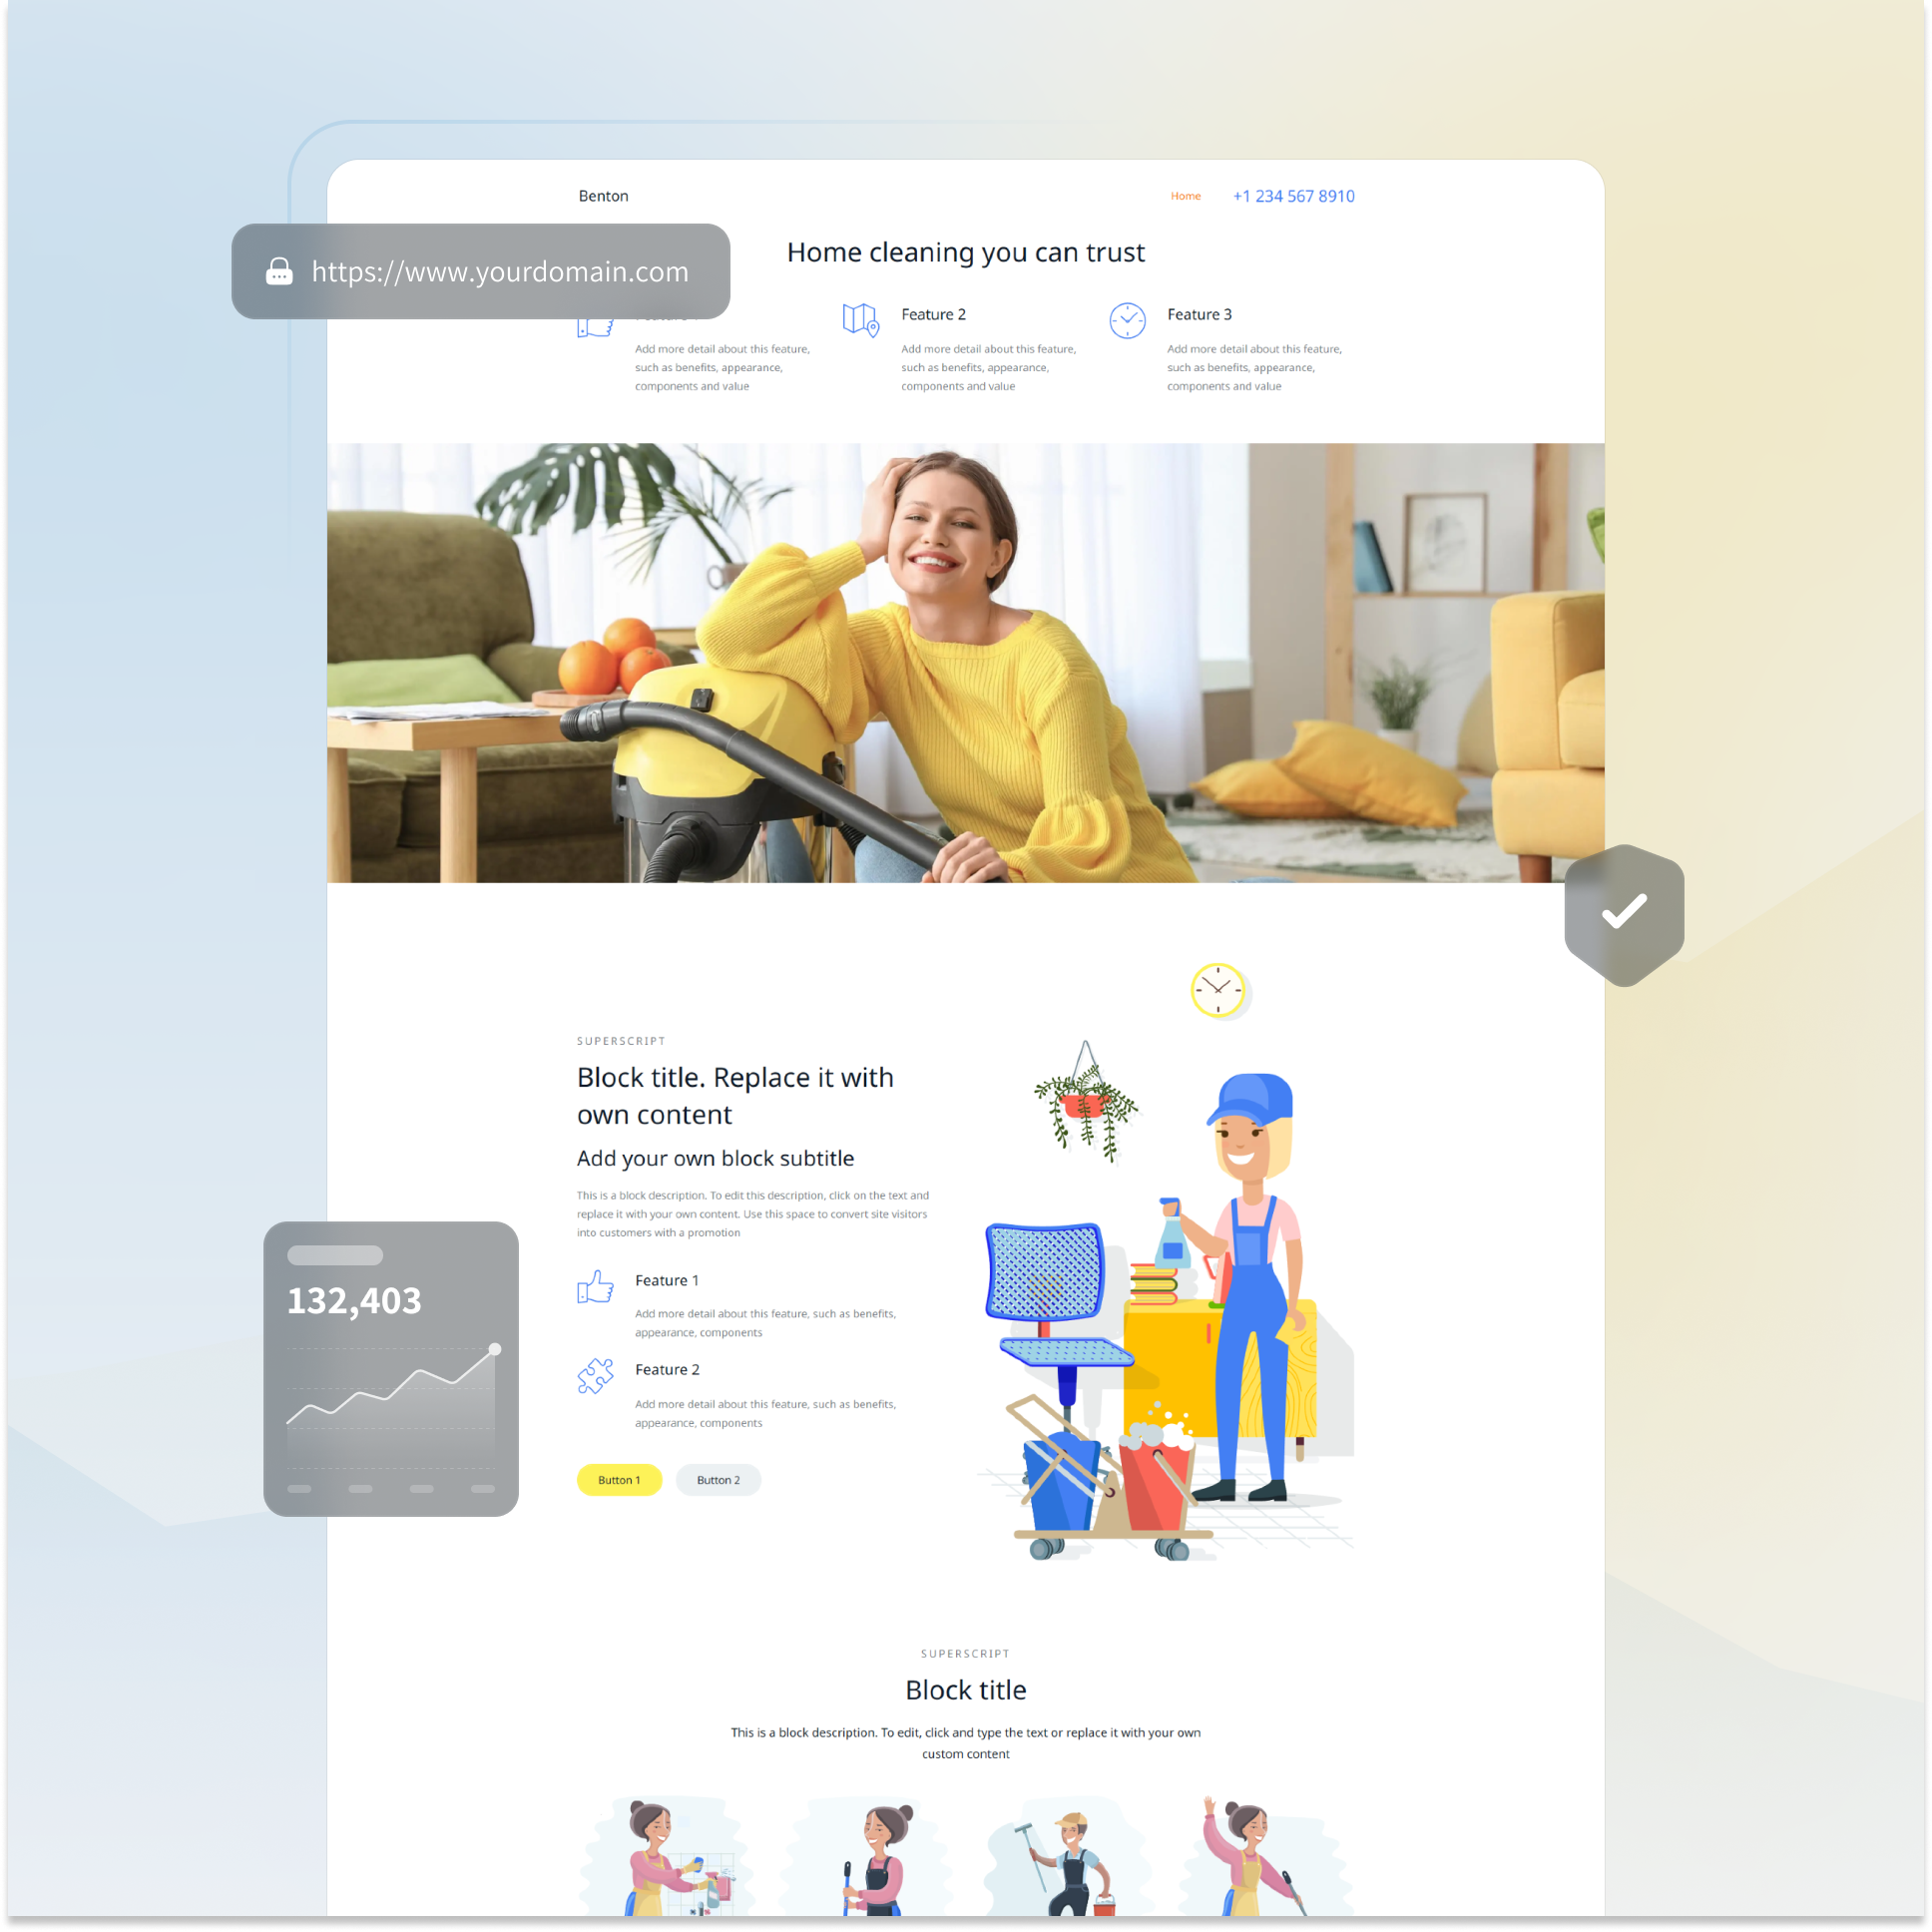Click the SSL lock icon in address bar

point(277,270)
